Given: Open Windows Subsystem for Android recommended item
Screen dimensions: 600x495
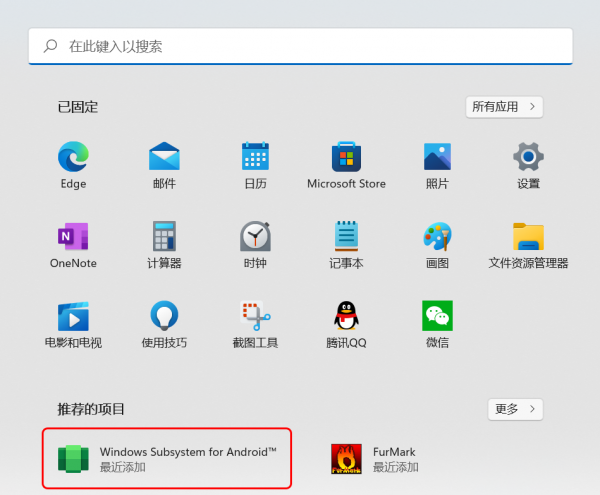Looking at the screenshot, I should [167, 458].
